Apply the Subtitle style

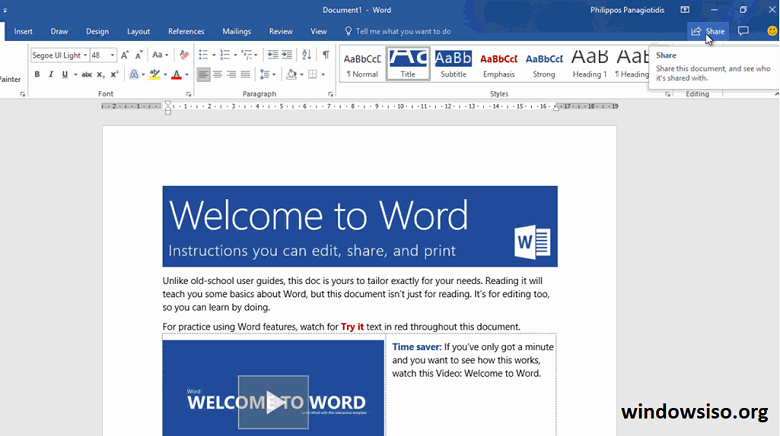[453, 64]
